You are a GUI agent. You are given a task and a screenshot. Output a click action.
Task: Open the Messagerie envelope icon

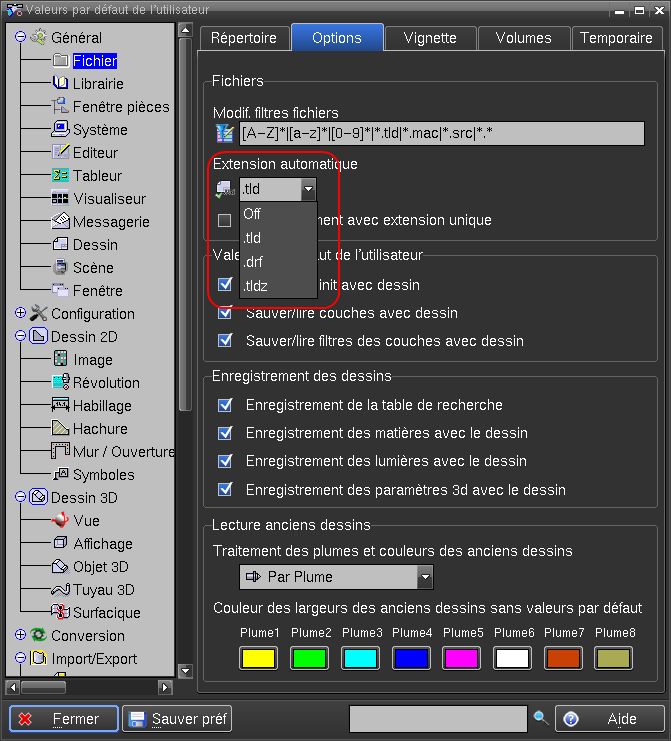60,222
